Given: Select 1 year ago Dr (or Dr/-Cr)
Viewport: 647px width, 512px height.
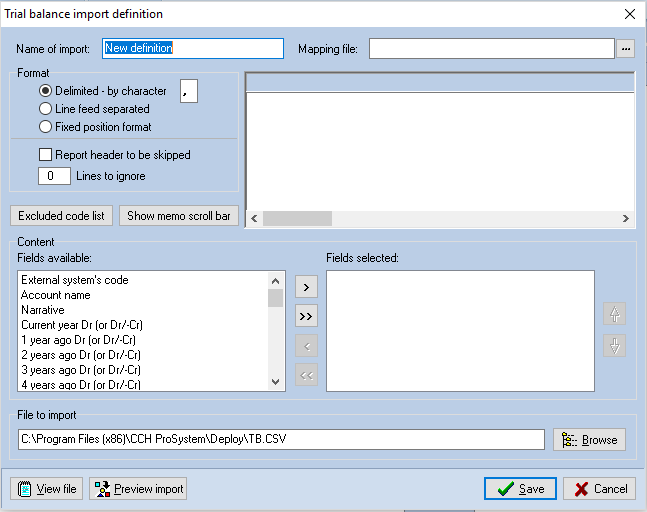Looking at the screenshot, I should [78, 340].
